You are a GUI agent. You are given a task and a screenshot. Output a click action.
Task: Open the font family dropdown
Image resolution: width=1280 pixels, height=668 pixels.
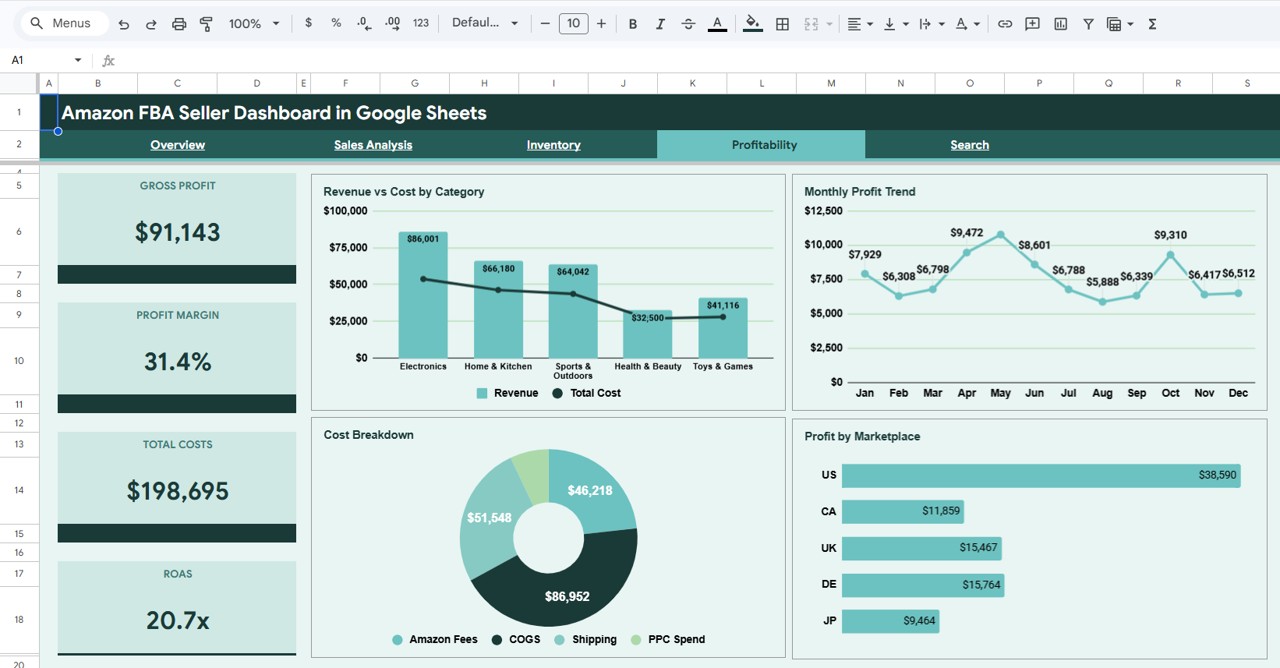(x=485, y=23)
